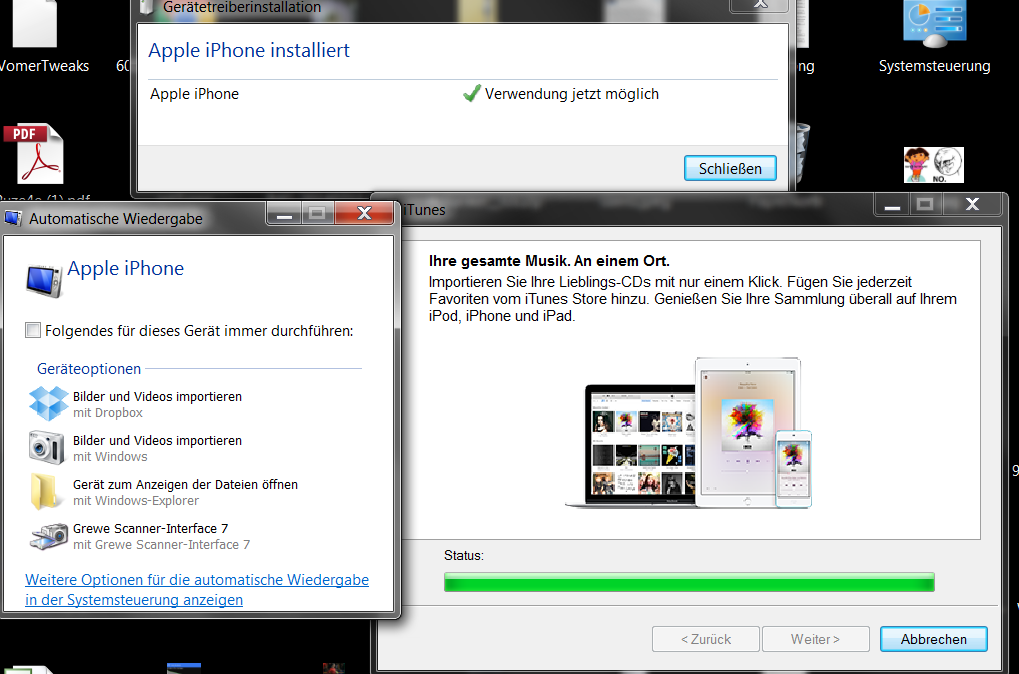The width and height of the screenshot is (1019, 674).
Task: Click the green installation progress bar
Action: click(688, 582)
